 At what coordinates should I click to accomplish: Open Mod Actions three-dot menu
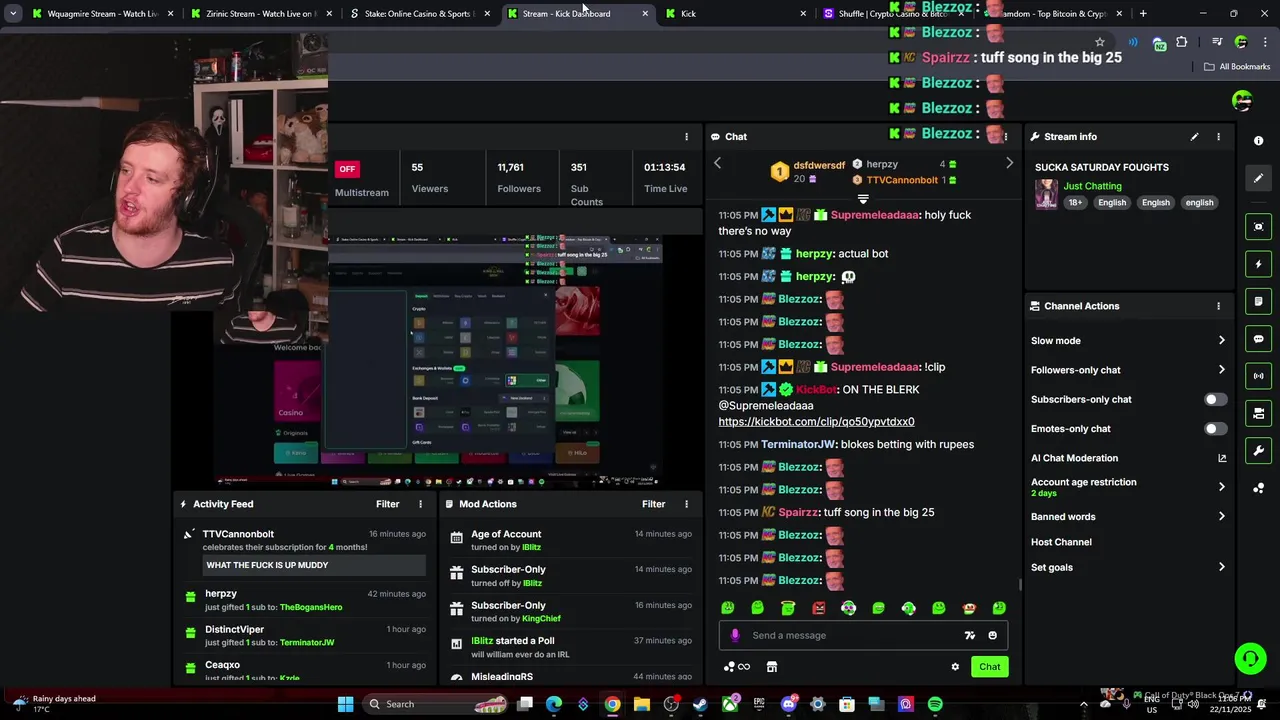[x=686, y=504]
